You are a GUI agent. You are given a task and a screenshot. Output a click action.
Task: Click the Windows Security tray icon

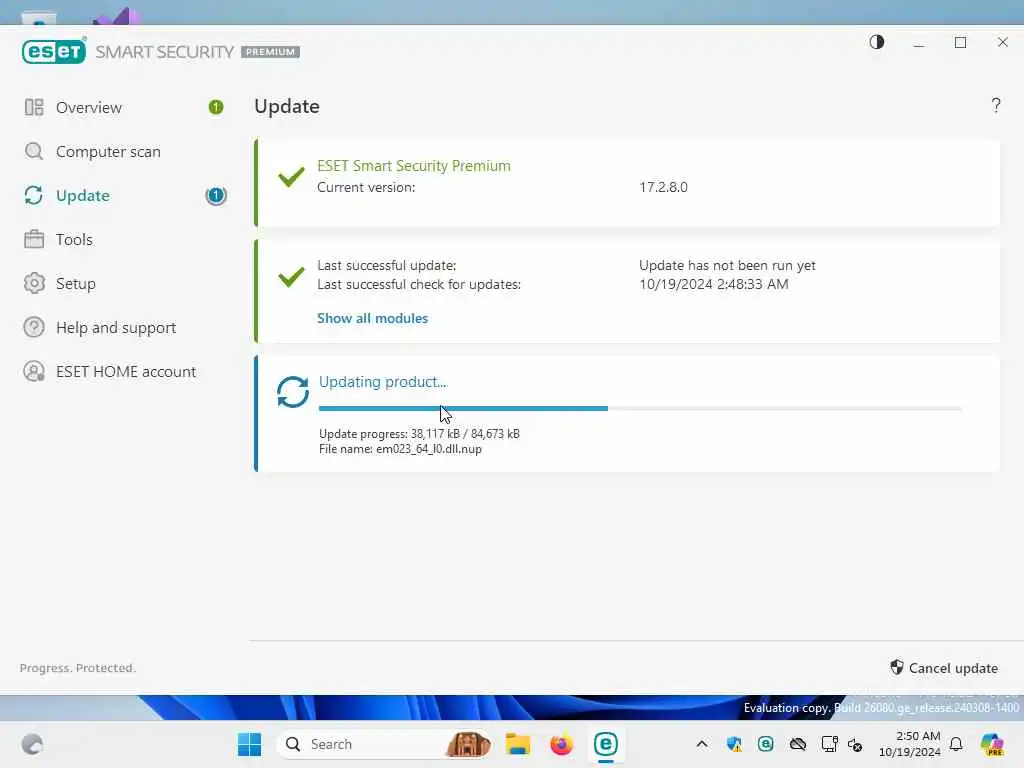(x=734, y=744)
